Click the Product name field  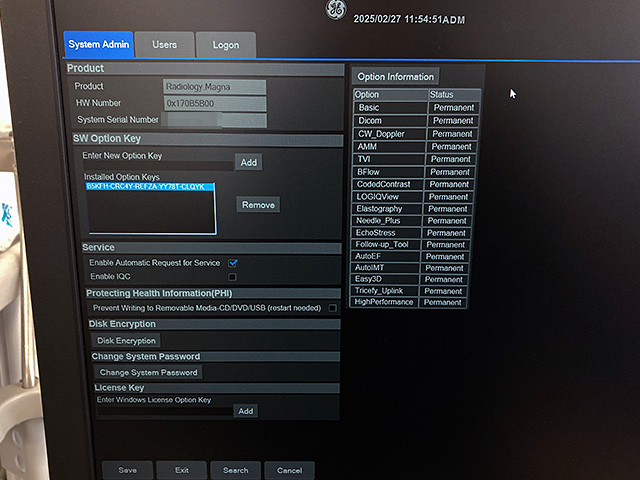(x=214, y=87)
